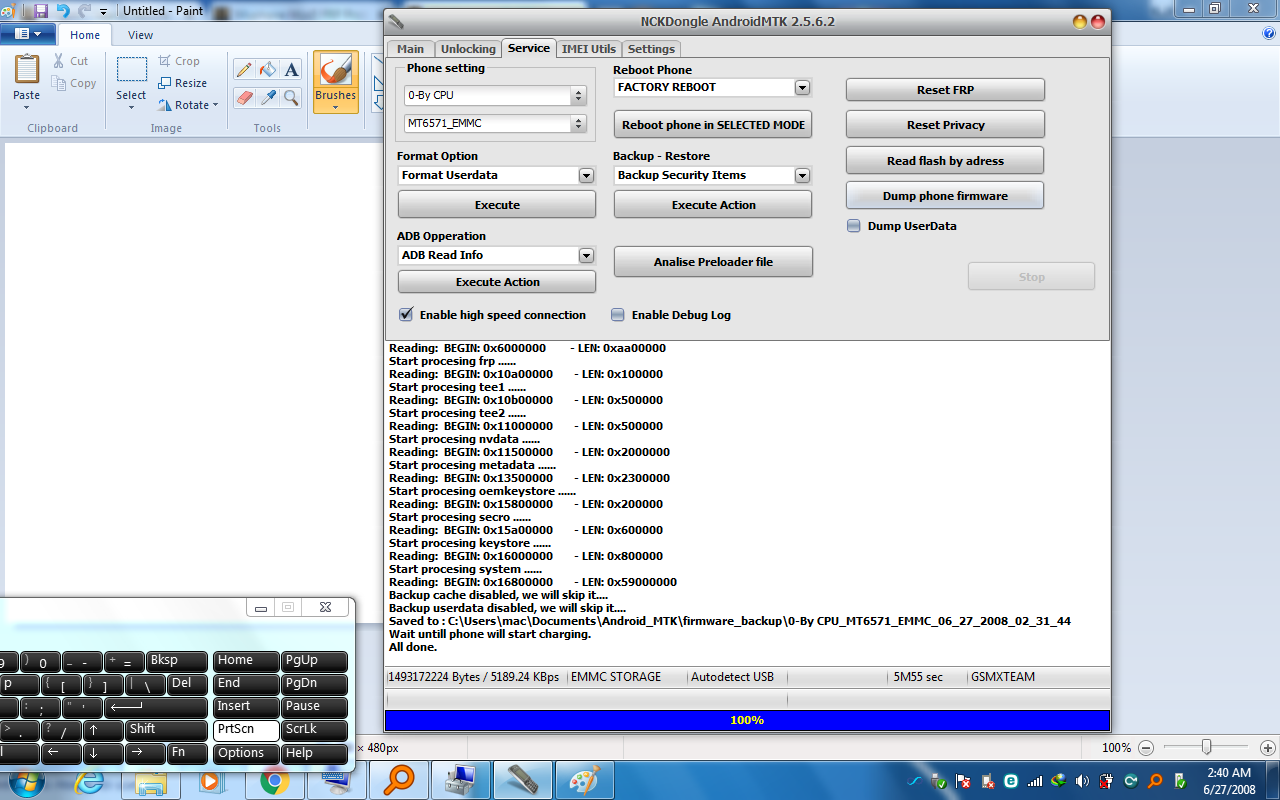This screenshot has width=1280, height=800.
Task: Click the Analise Preloader file button
Action: [713, 262]
